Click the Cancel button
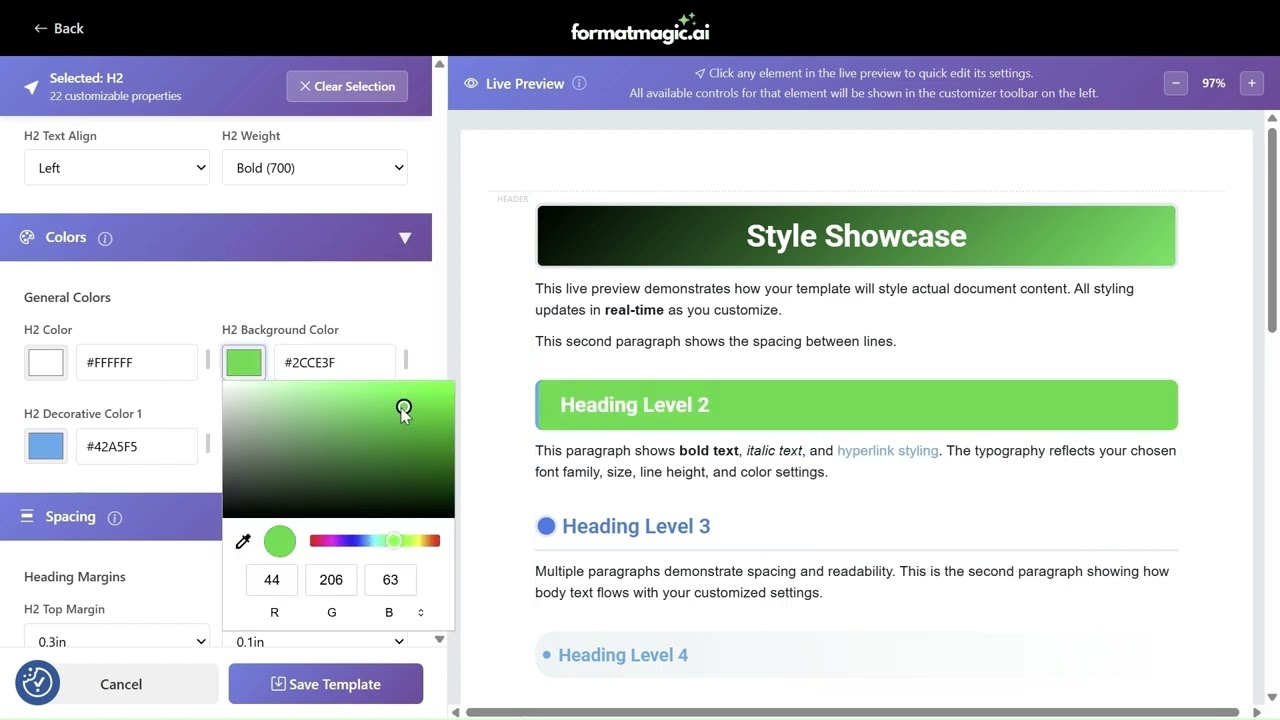The image size is (1280, 720). click(121, 684)
